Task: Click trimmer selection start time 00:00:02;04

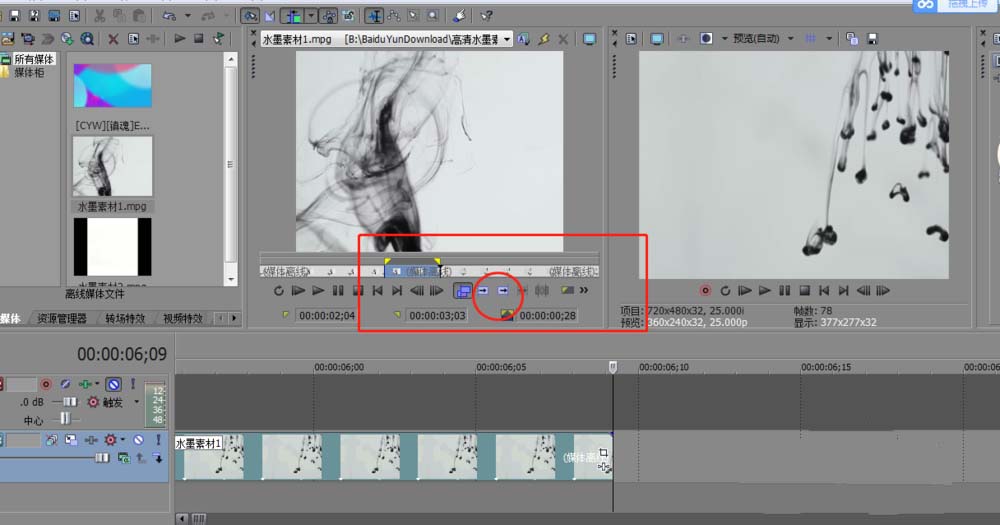Action: coord(327,315)
